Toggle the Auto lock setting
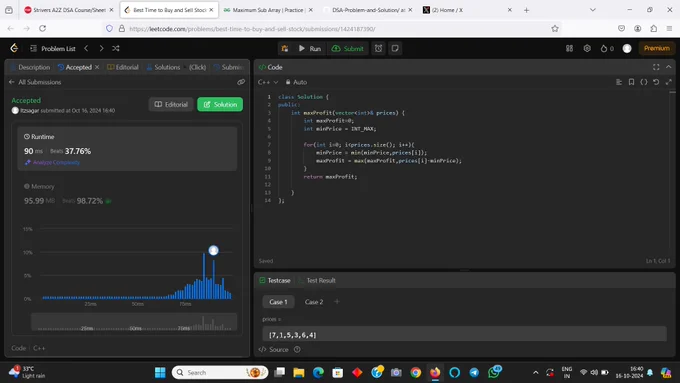Screen dimensions: 680x383 296,82
